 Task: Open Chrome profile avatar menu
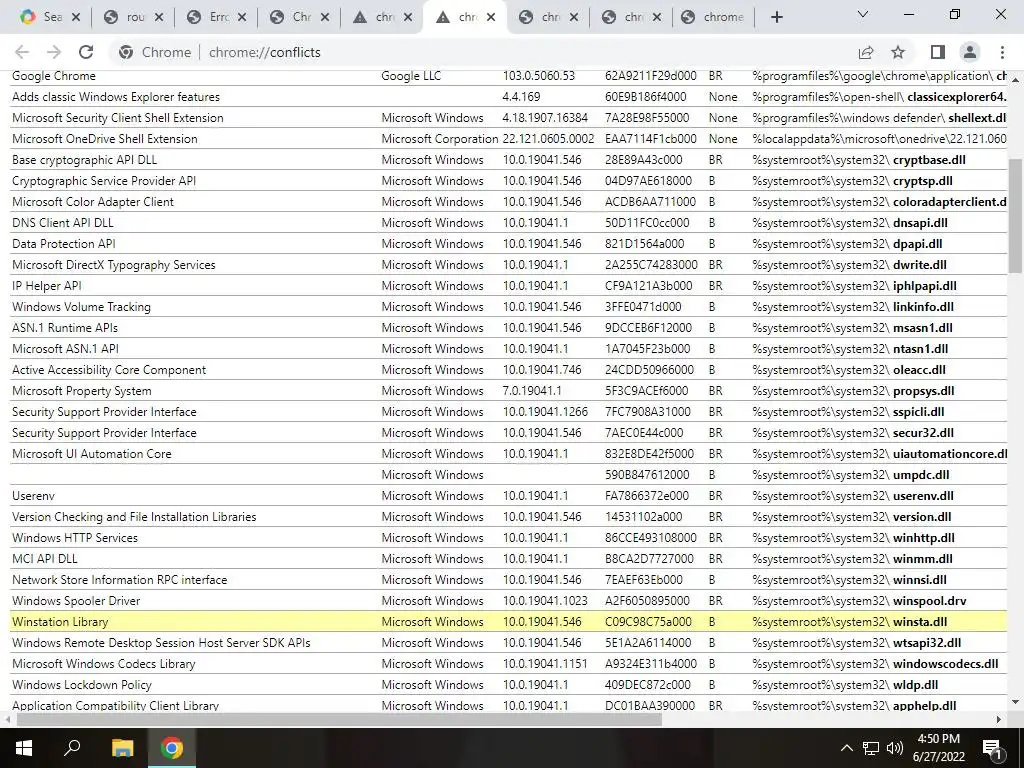pyautogui.click(x=970, y=52)
